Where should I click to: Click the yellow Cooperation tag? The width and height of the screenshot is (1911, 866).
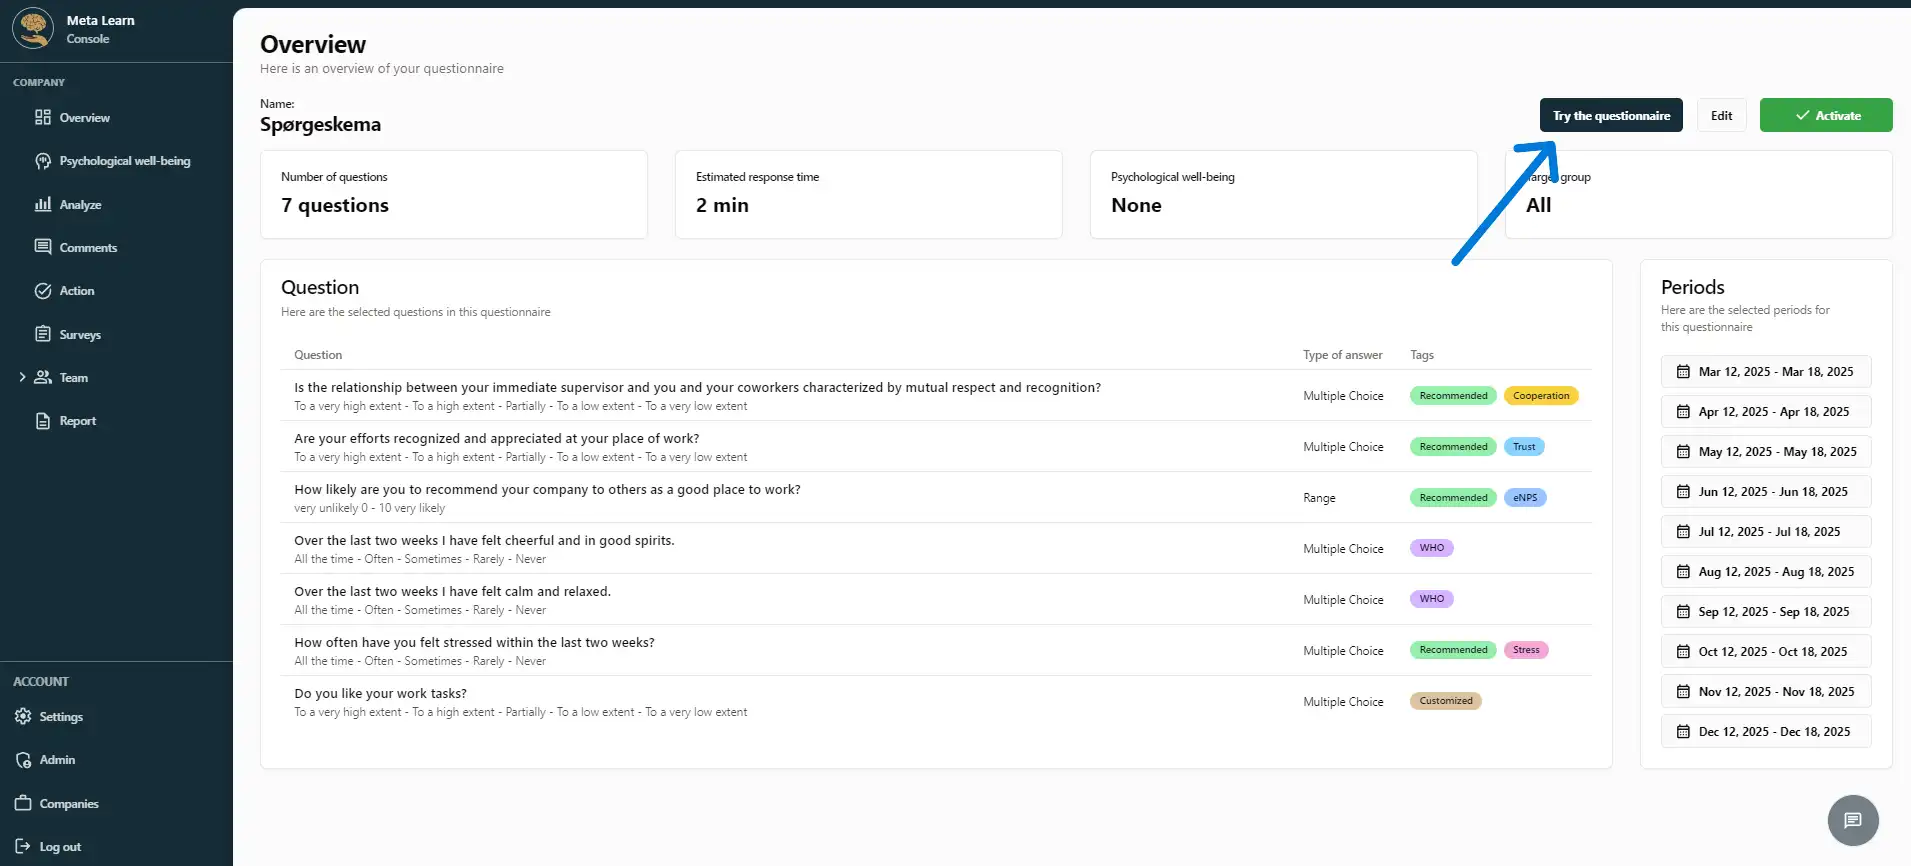[x=1540, y=396]
